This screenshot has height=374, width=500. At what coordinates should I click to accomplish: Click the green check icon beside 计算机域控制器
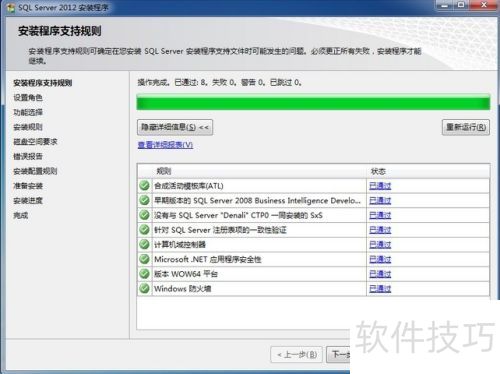click(144, 244)
